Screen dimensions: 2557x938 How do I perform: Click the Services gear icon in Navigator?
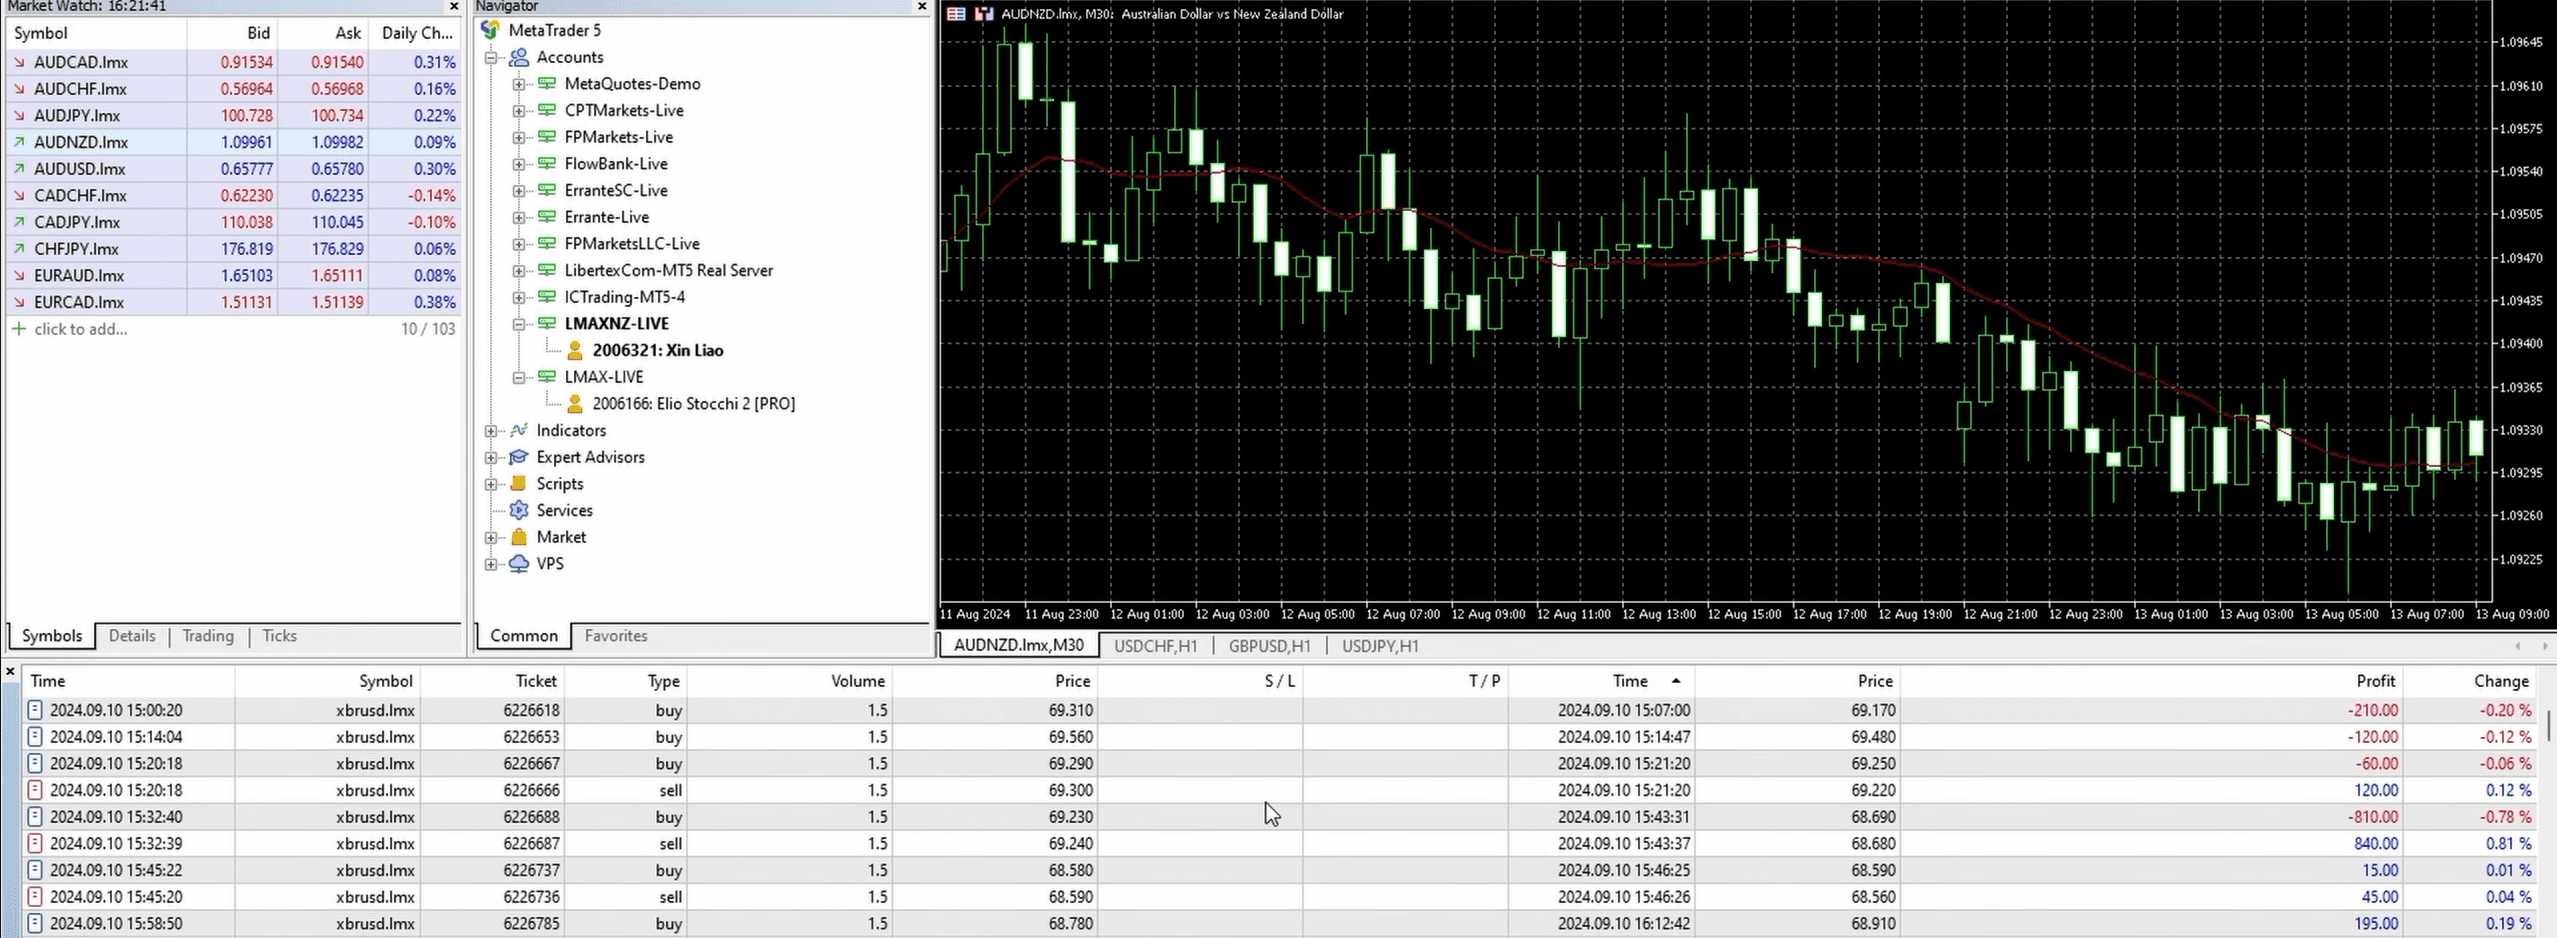point(518,510)
